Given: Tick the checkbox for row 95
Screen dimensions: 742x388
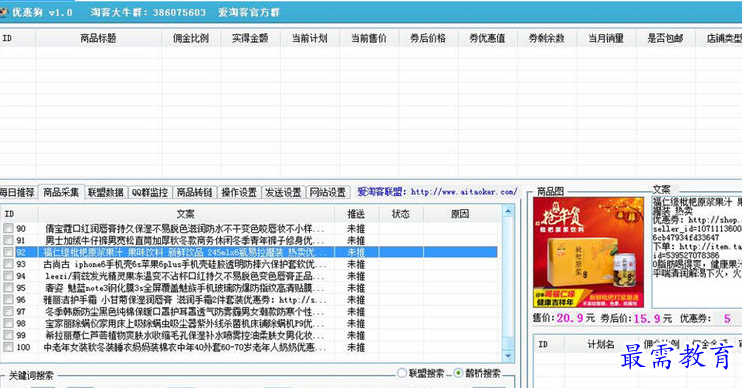Looking at the screenshot, I should tap(8, 287).
